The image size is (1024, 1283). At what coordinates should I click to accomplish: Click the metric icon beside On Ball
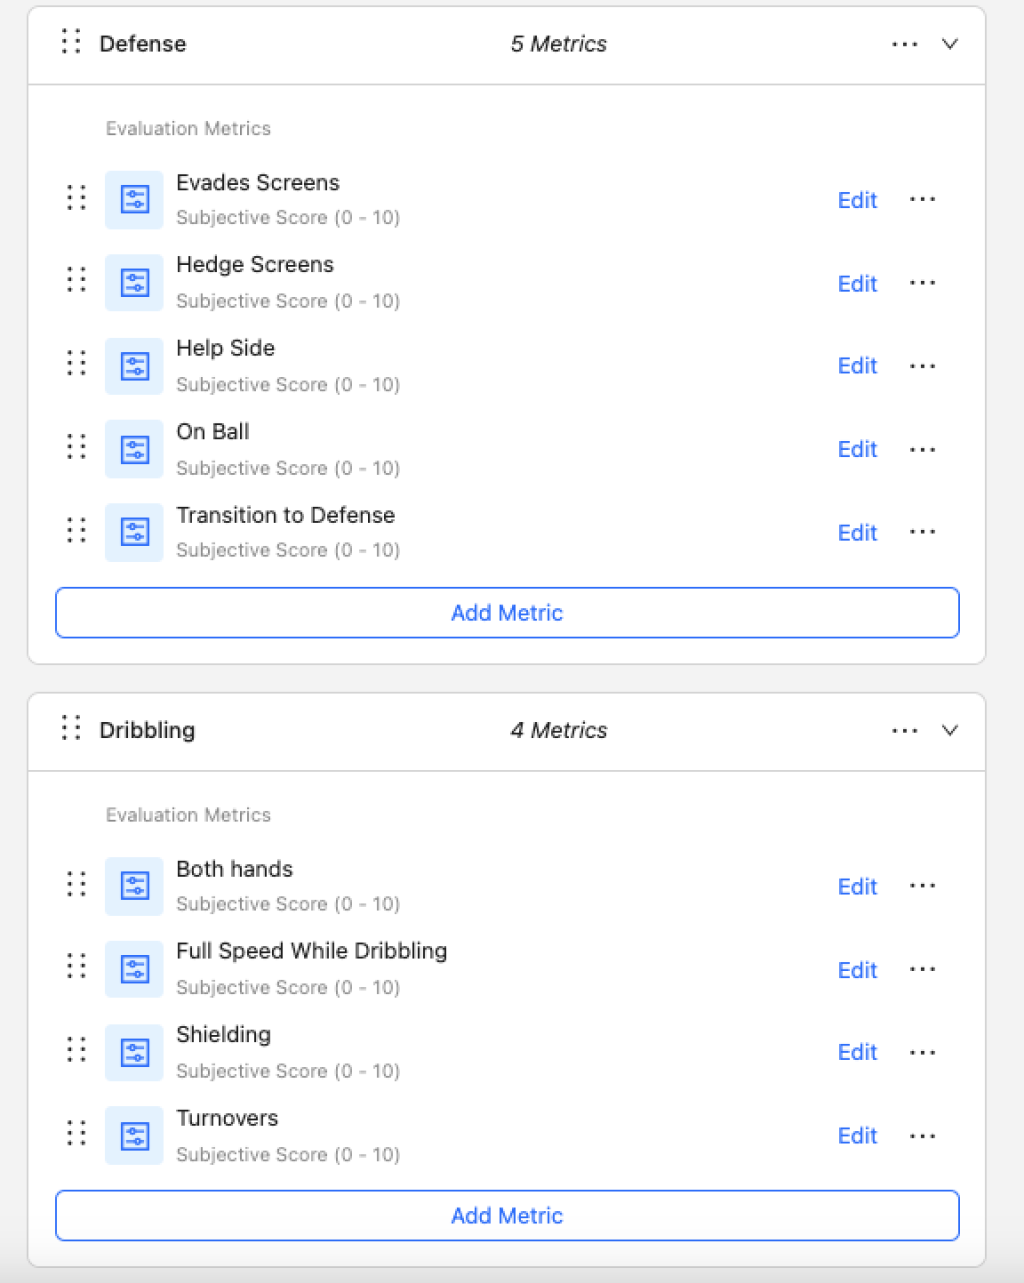pos(134,449)
